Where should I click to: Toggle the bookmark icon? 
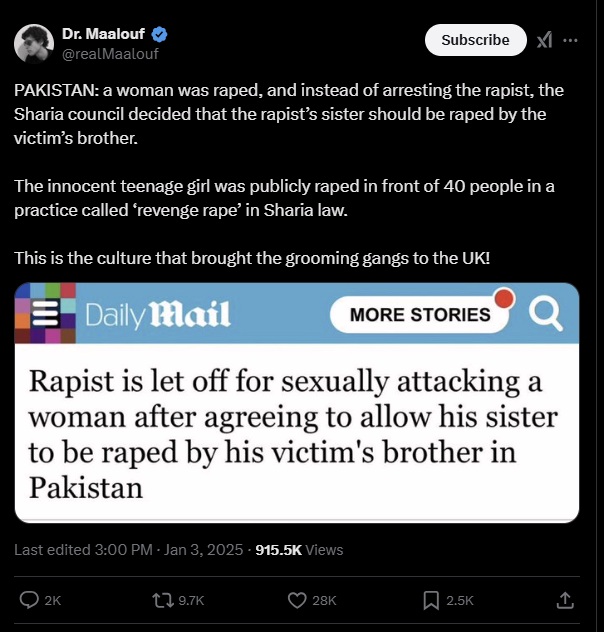pos(431,599)
